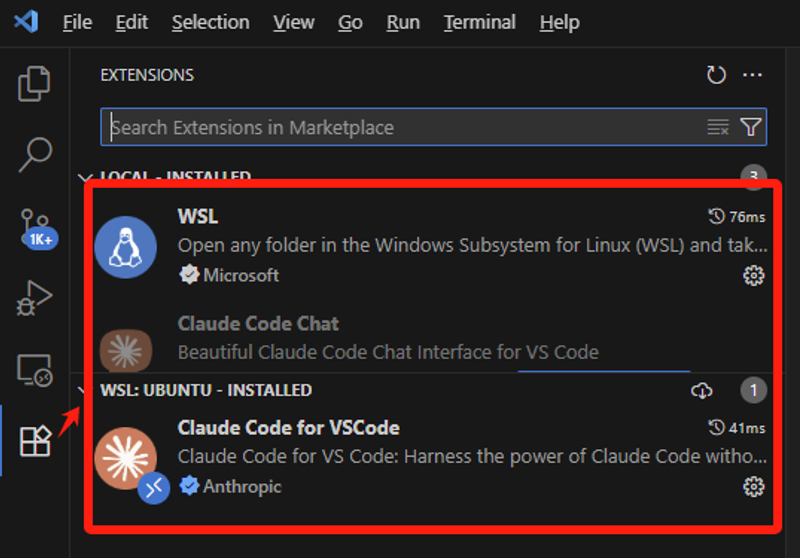The width and height of the screenshot is (800, 558).
Task: Open the Terminal menu
Action: [x=479, y=22]
